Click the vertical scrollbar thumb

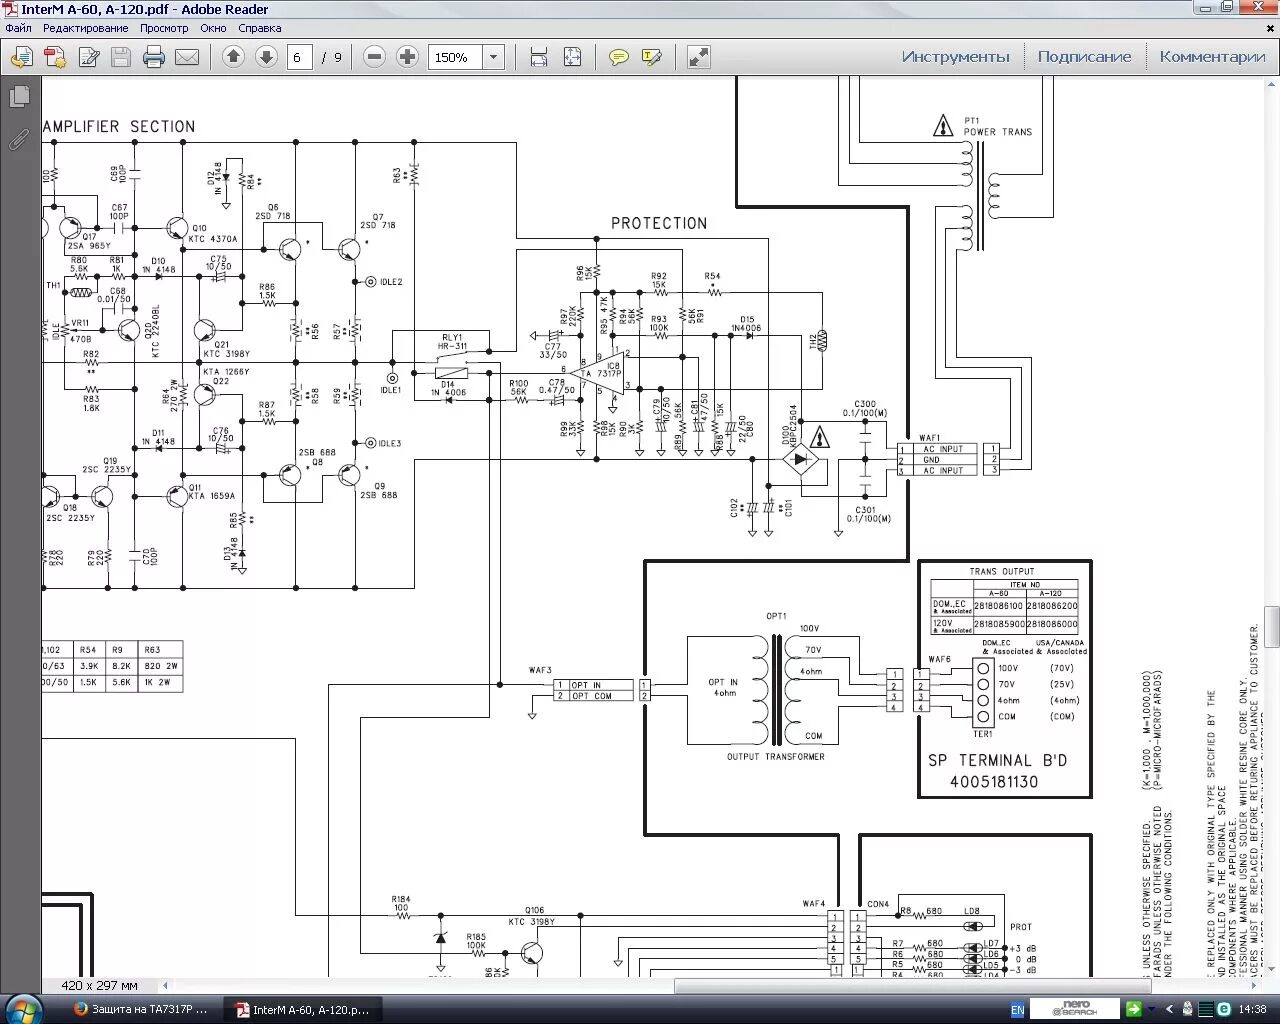pyautogui.click(x=1272, y=627)
